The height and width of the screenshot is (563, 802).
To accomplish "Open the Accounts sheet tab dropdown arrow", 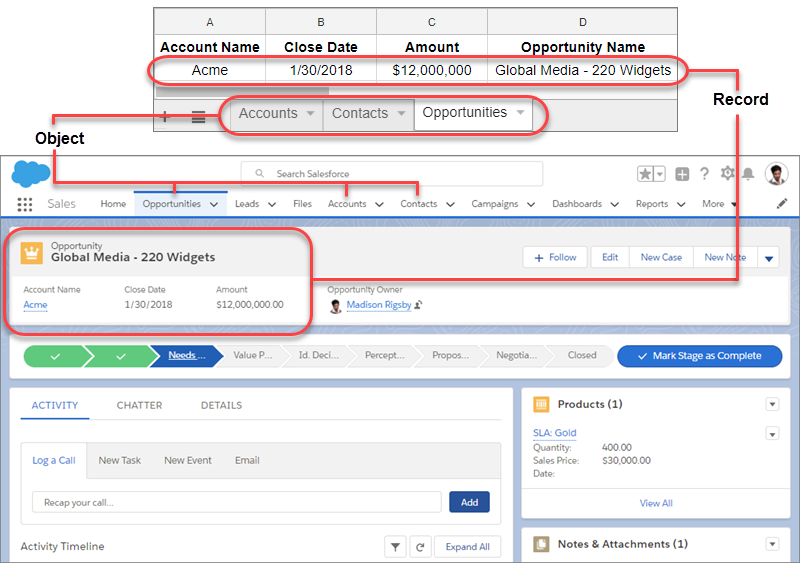I will (310, 113).
